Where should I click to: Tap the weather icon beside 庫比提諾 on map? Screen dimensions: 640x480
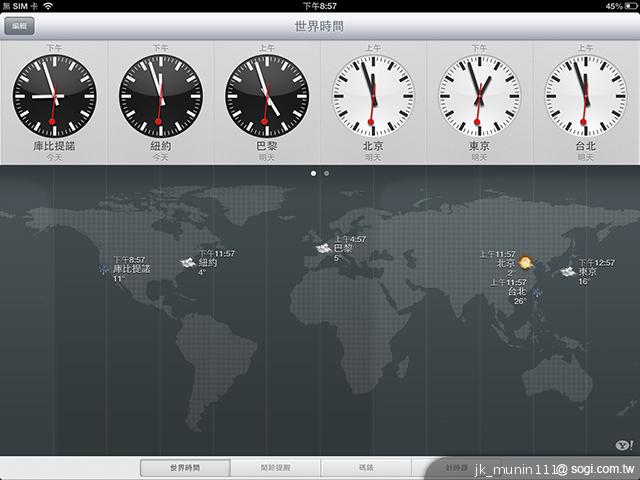[104, 269]
